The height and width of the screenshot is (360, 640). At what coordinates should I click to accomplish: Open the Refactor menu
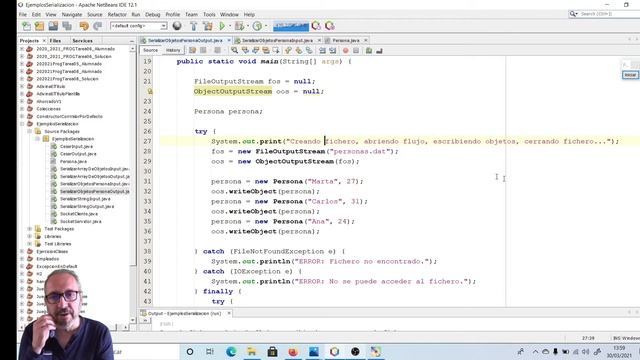click(x=117, y=14)
